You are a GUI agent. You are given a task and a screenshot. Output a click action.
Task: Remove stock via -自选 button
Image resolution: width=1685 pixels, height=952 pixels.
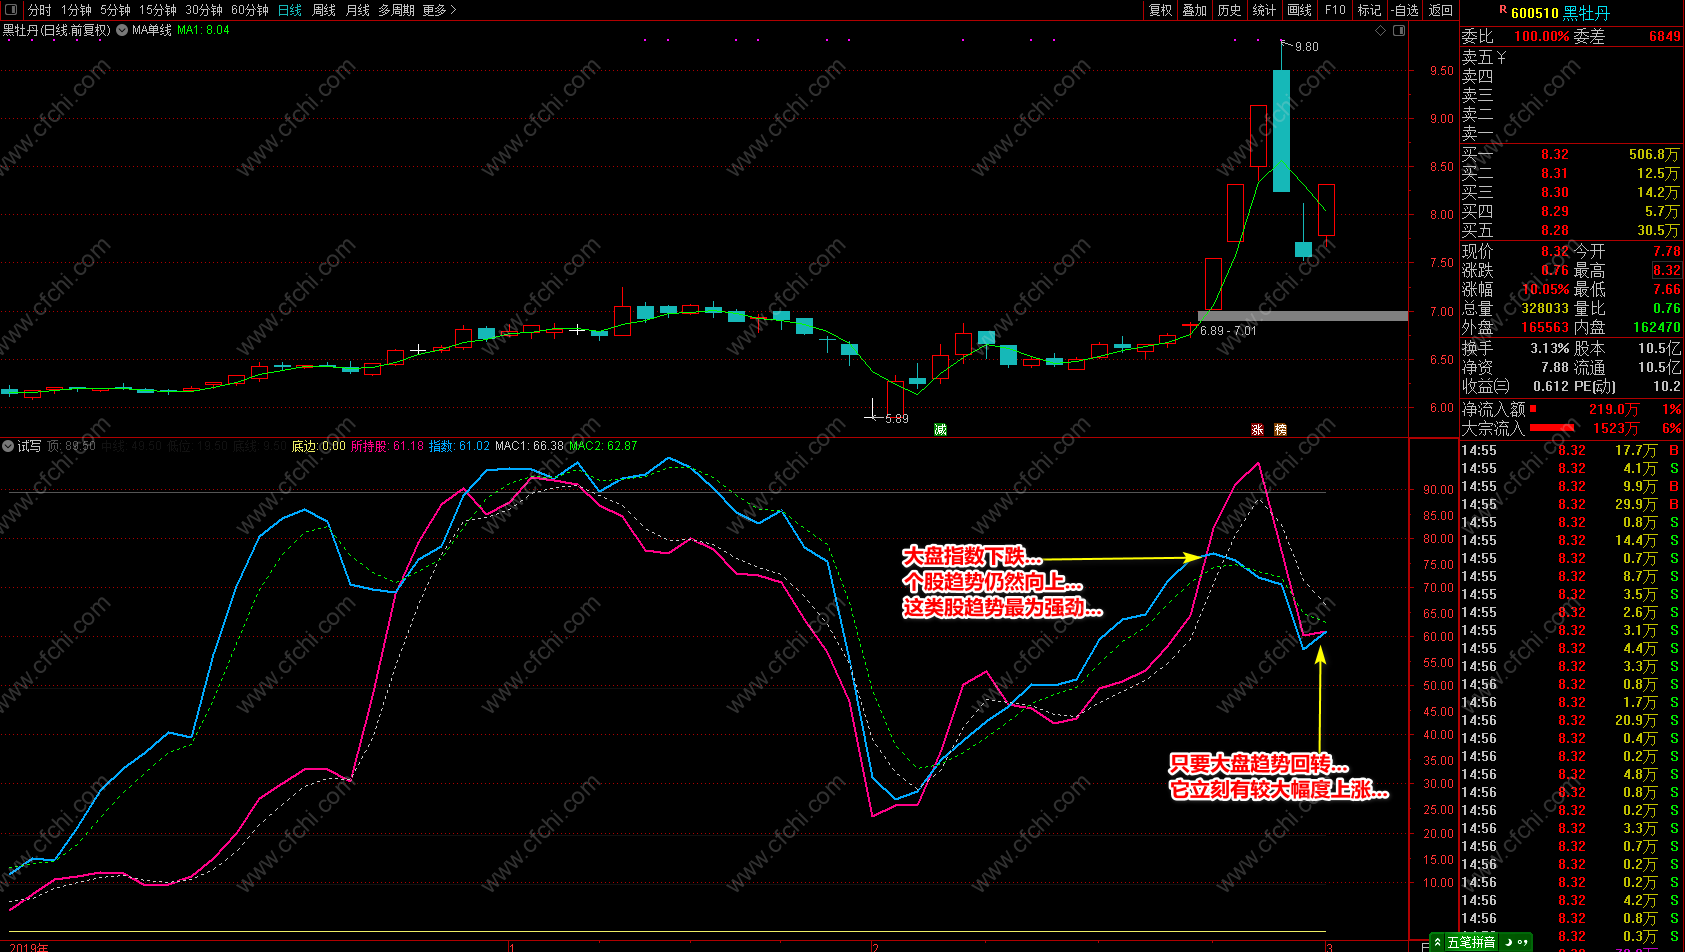click(1404, 10)
